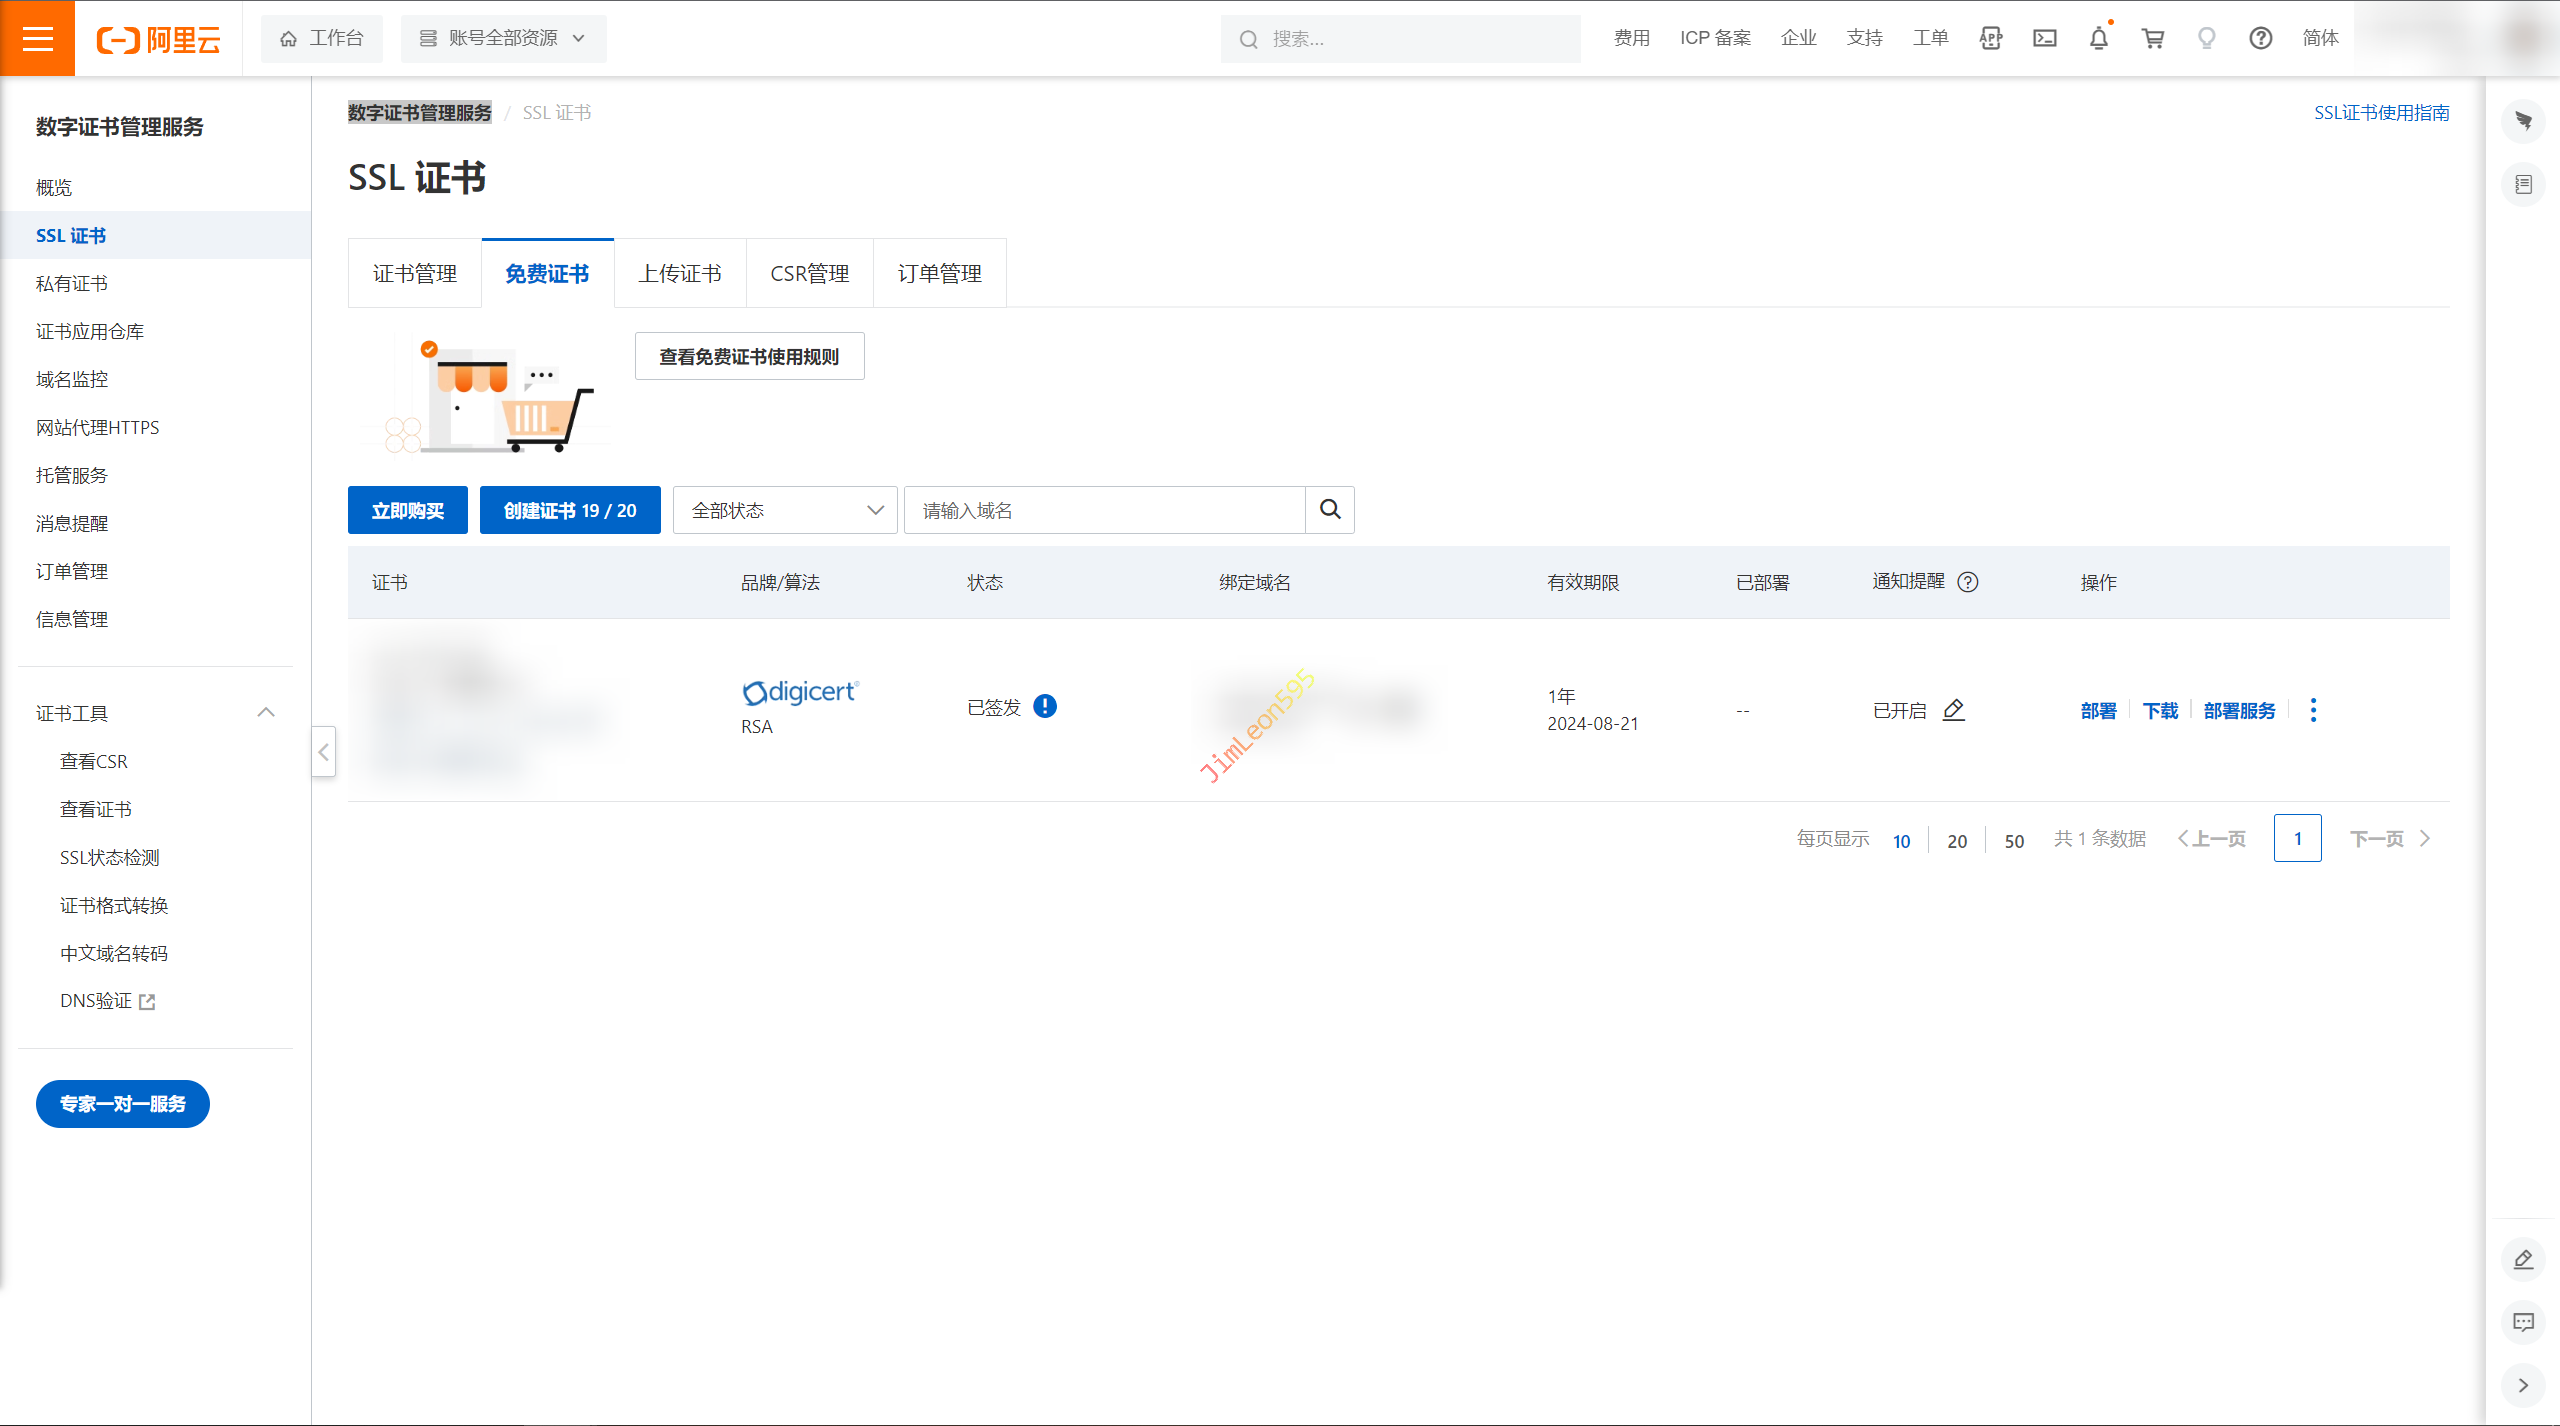Switch to the 证书管理 tab
The height and width of the screenshot is (1426, 2560).
[414, 273]
